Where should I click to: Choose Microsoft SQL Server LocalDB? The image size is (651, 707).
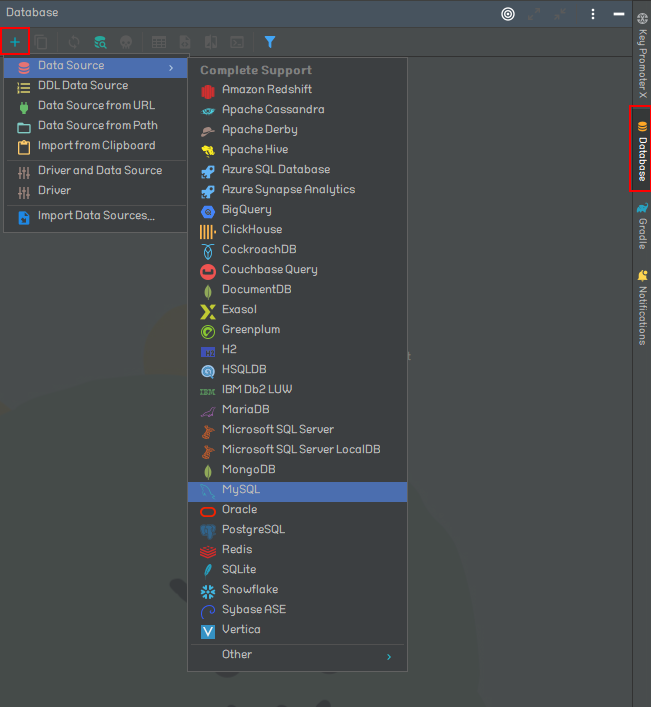coord(298,450)
